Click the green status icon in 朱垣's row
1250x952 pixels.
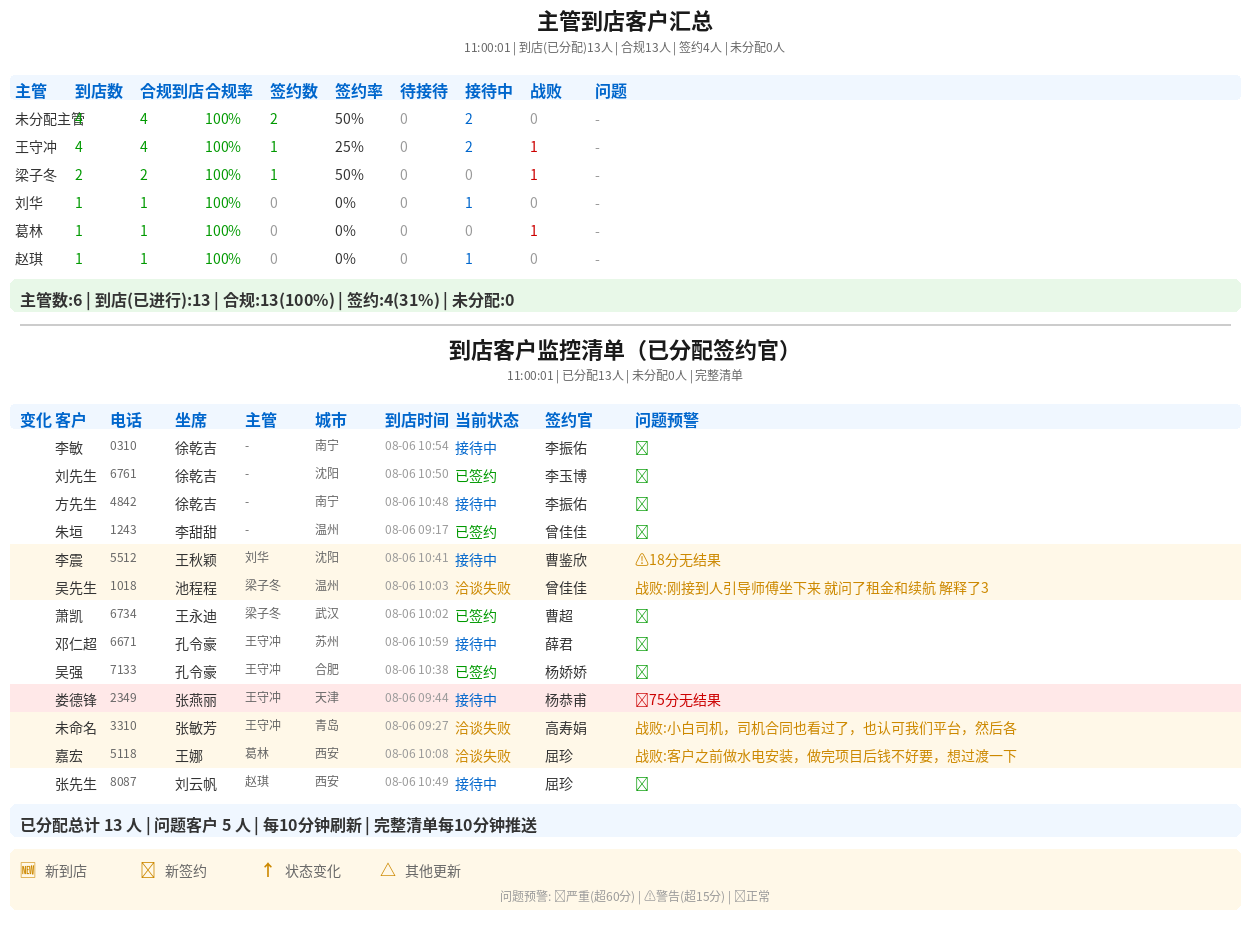point(642,532)
